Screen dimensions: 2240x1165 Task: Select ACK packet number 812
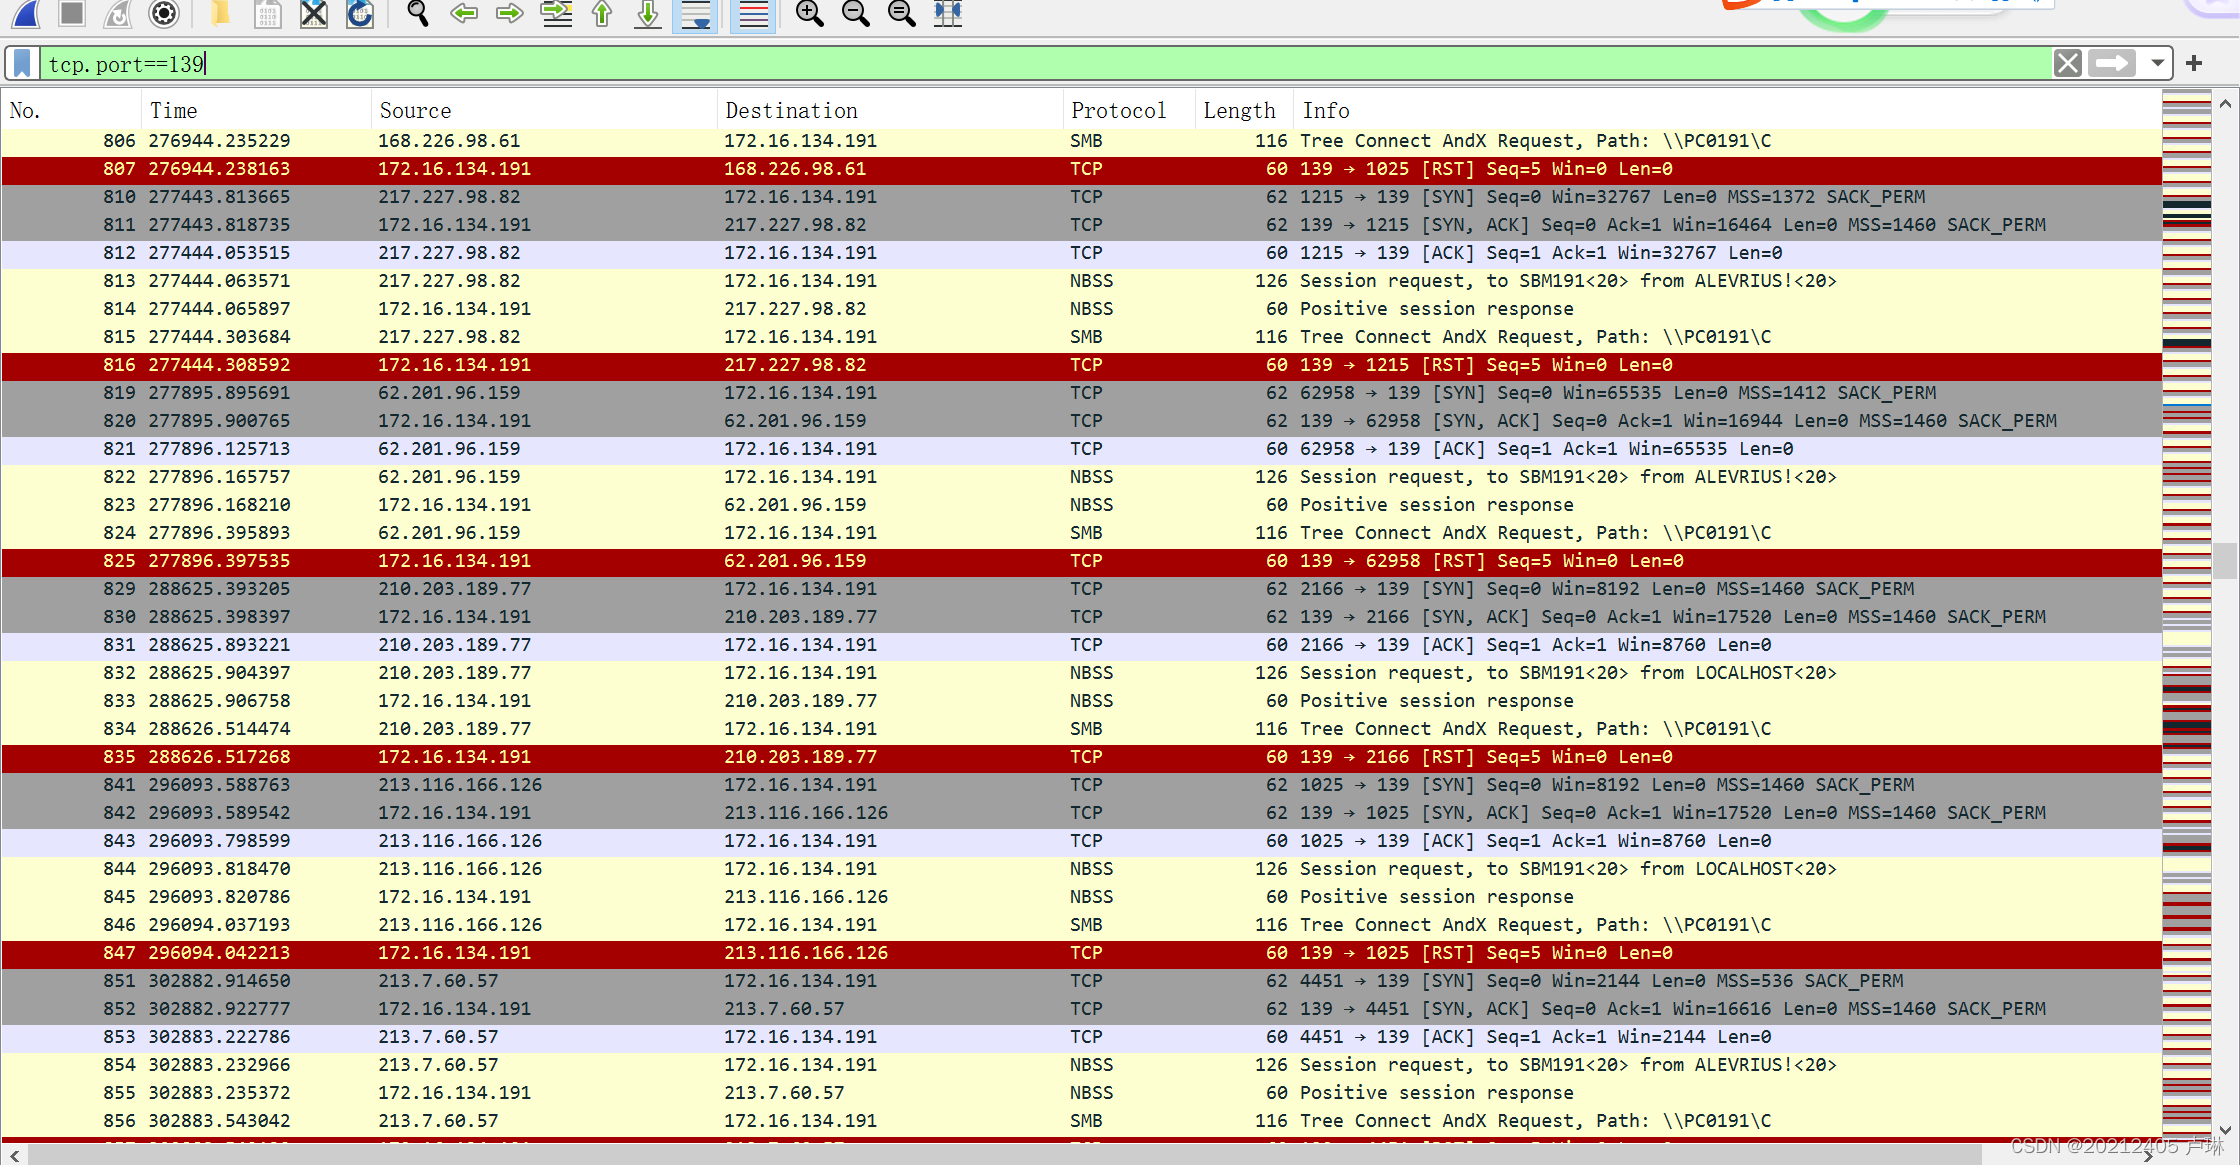pyautogui.click(x=1081, y=253)
